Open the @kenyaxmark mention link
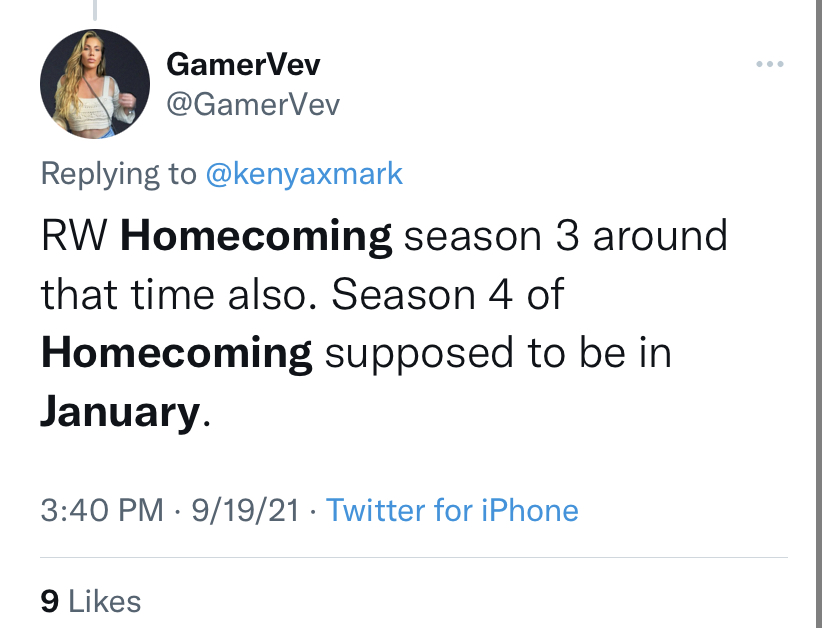The height and width of the screenshot is (628, 828). click(304, 174)
